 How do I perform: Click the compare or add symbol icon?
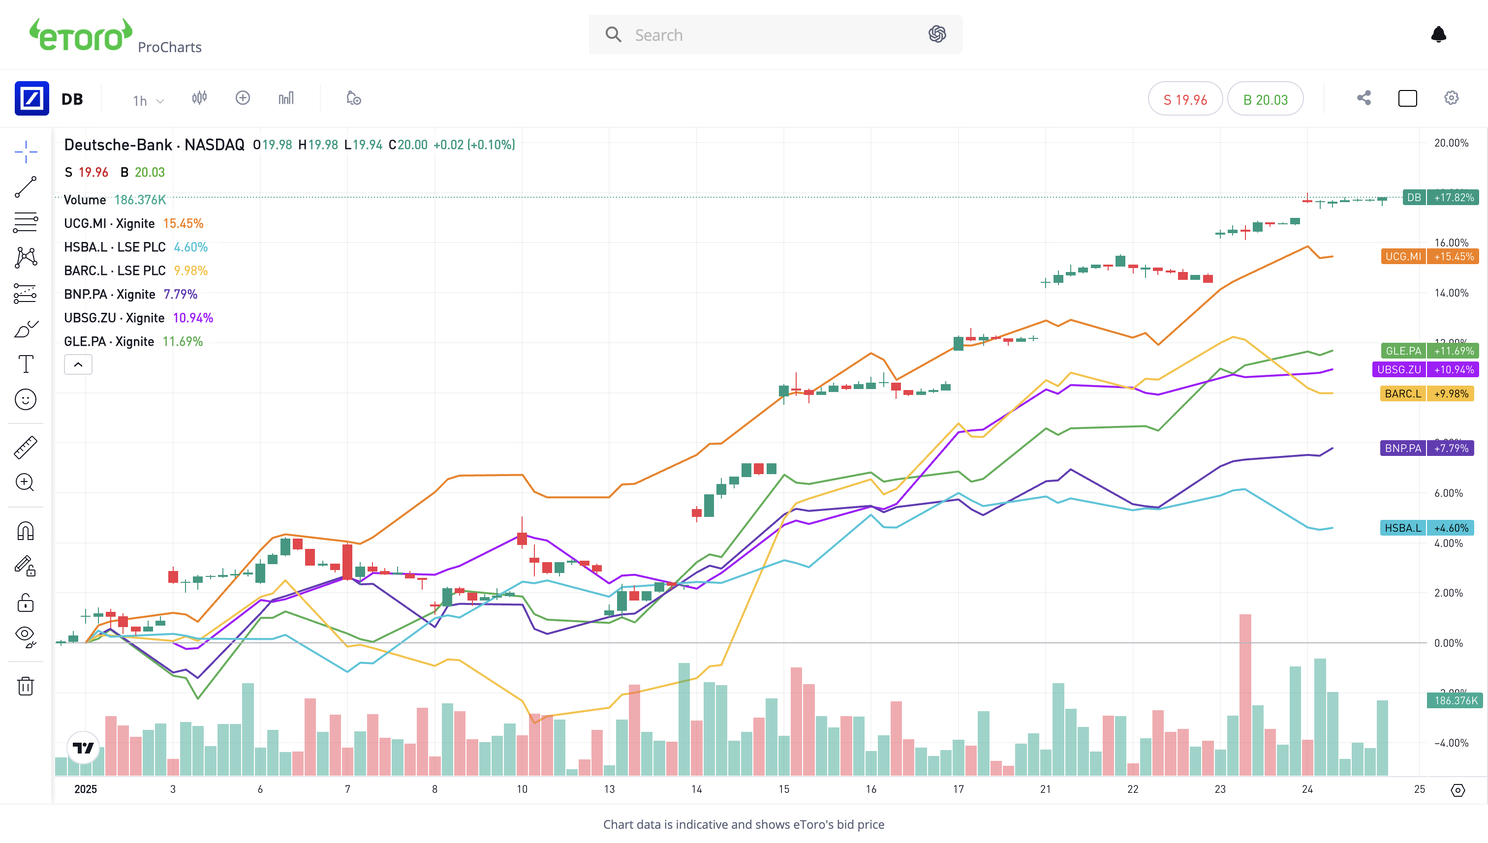[x=243, y=98]
